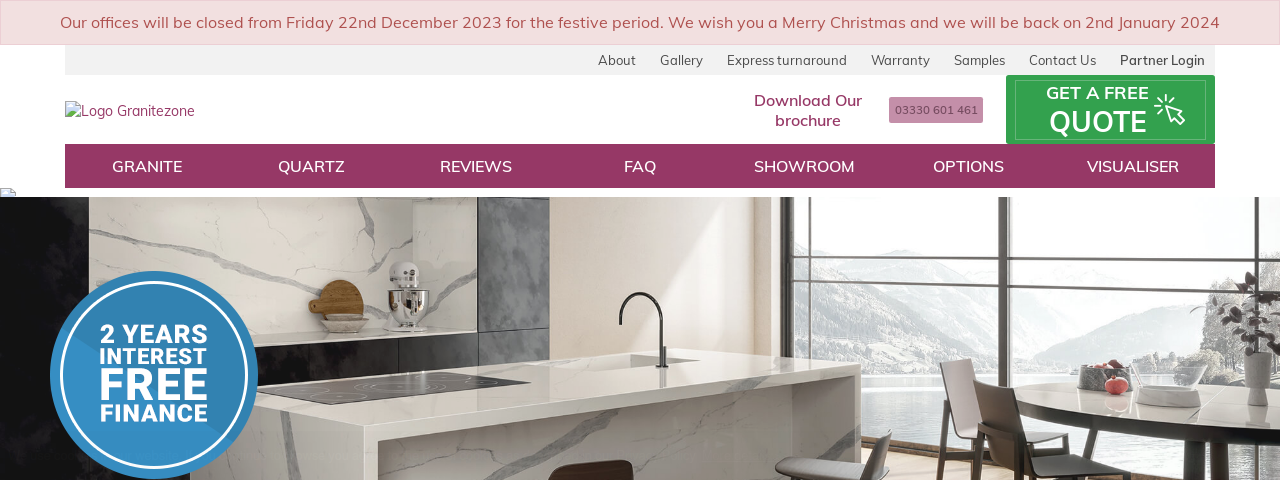Click the Partner Login link
The width and height of the screenshot is (1280, 480).
pyautogui.click(x=1162, y=60)
